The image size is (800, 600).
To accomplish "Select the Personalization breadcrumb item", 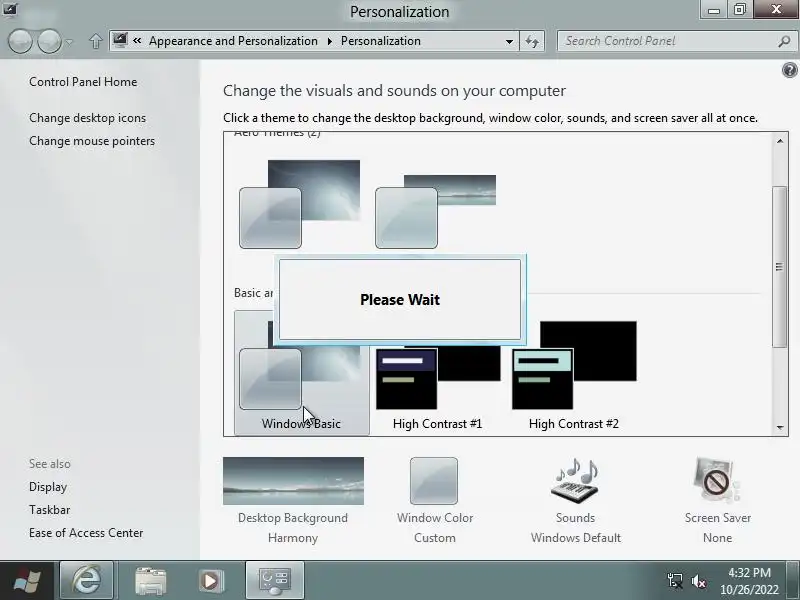I will (x=381, y=41).
